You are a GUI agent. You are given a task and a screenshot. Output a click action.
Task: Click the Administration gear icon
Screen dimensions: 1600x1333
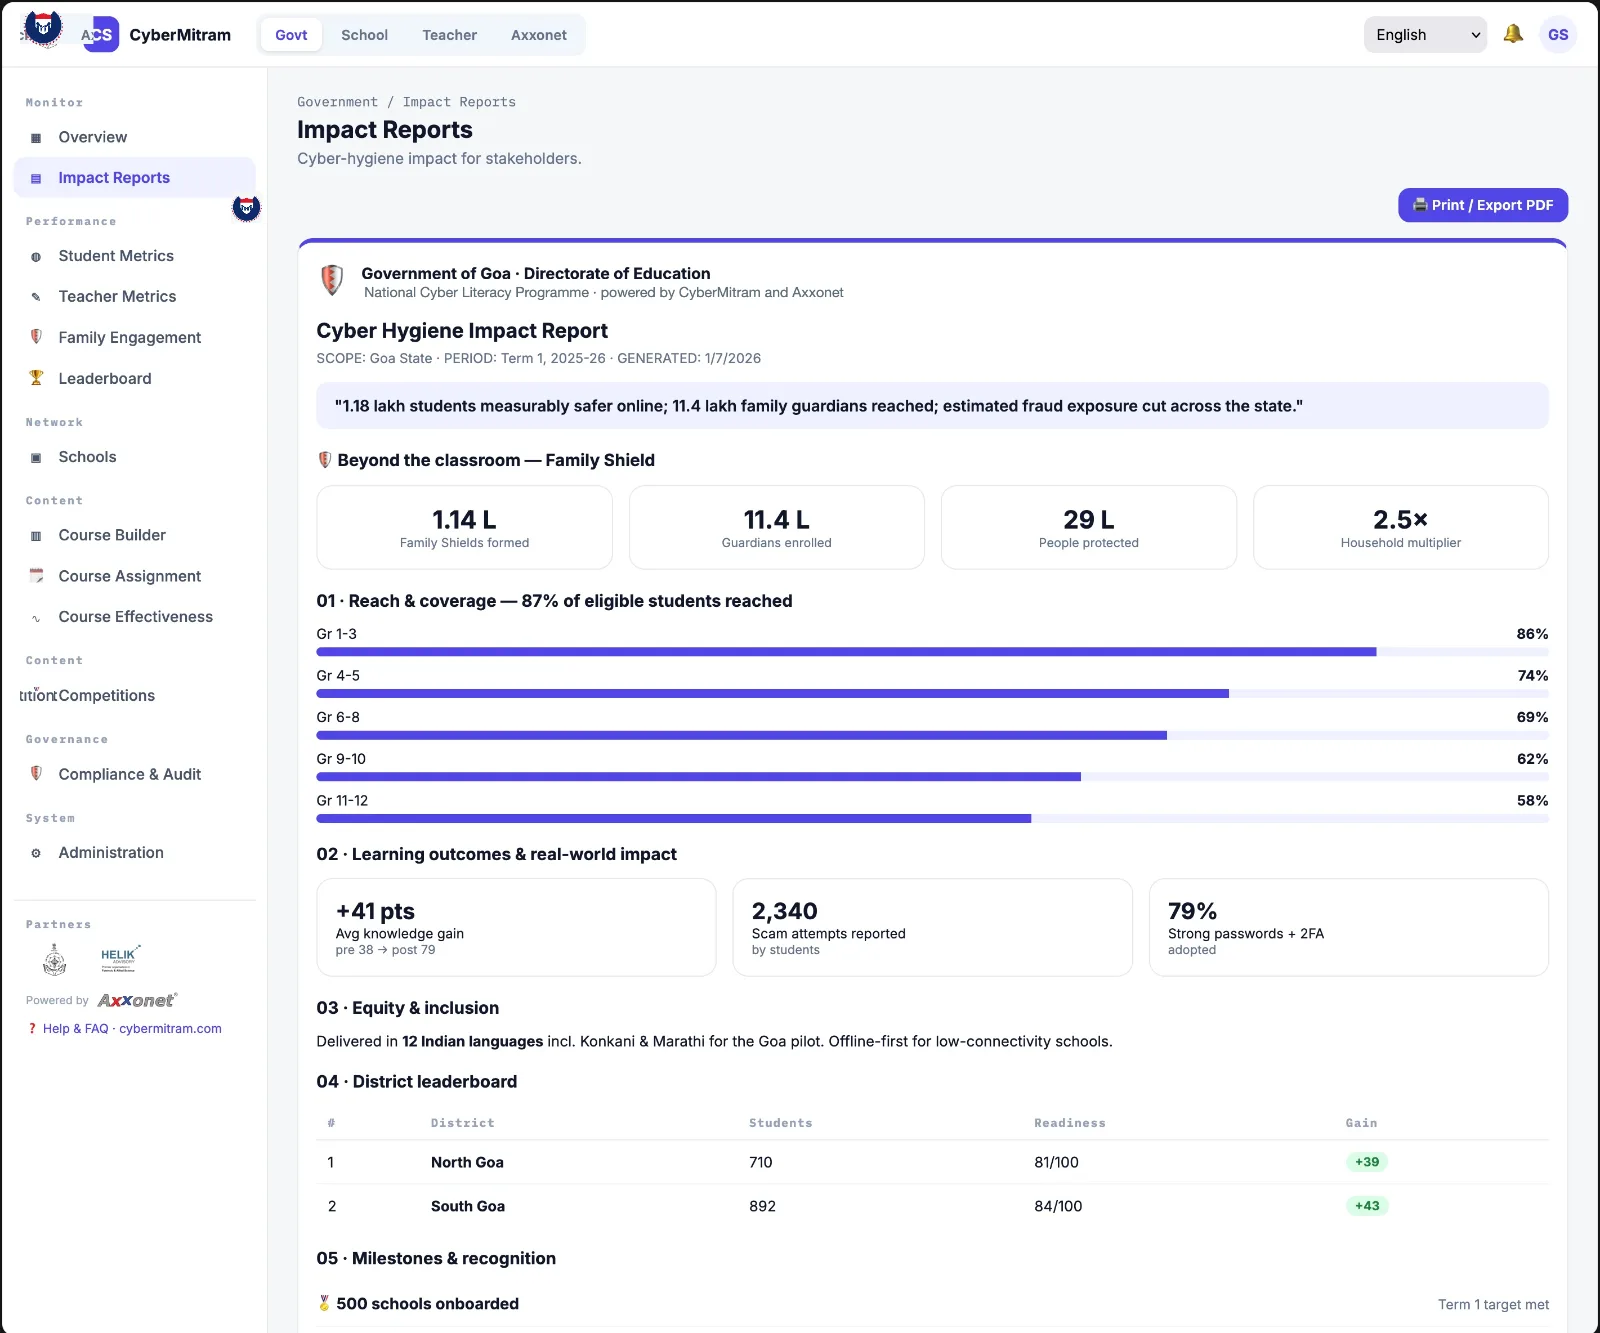pyautogui.click(x=36, y=853)
